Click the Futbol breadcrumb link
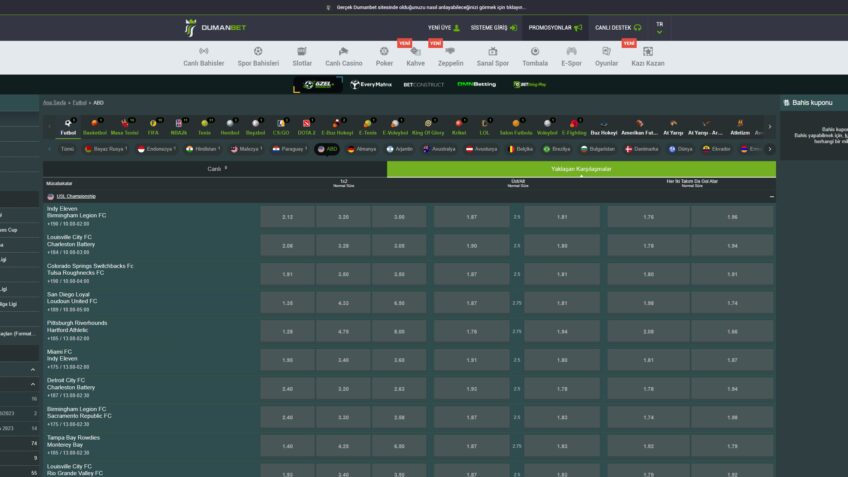 click(80, 102)
